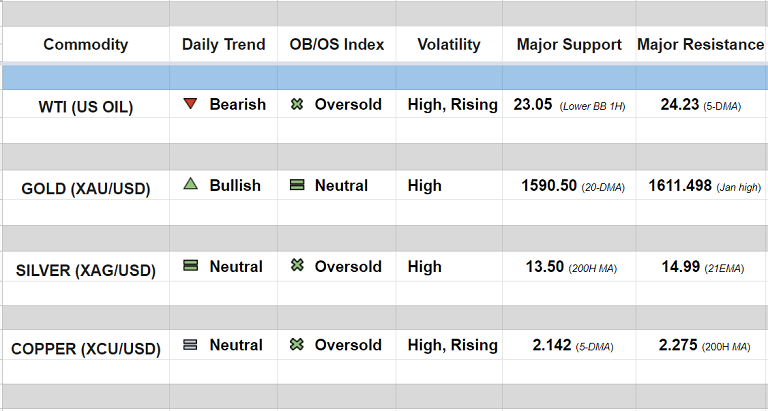Select the Major Resistance column header

pyautogui.click(x=702, y=44)
